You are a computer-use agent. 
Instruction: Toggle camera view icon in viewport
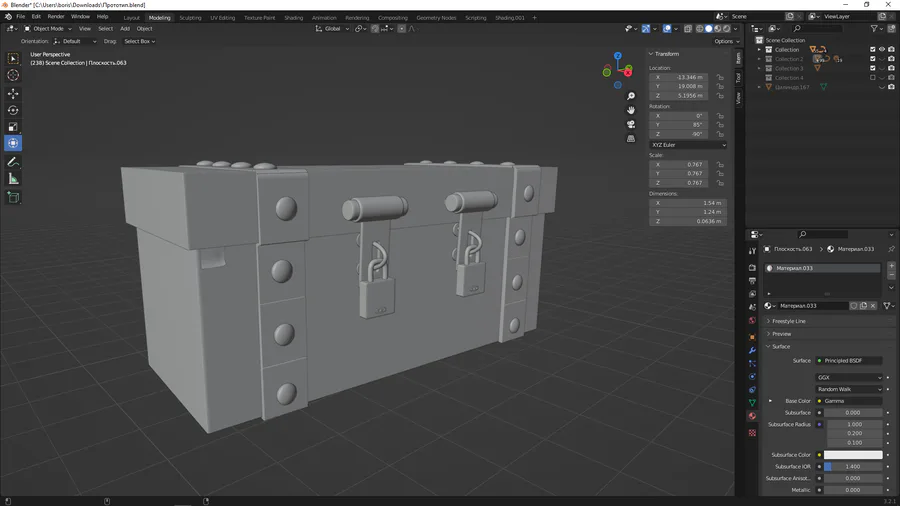click(x=631, y=124)
